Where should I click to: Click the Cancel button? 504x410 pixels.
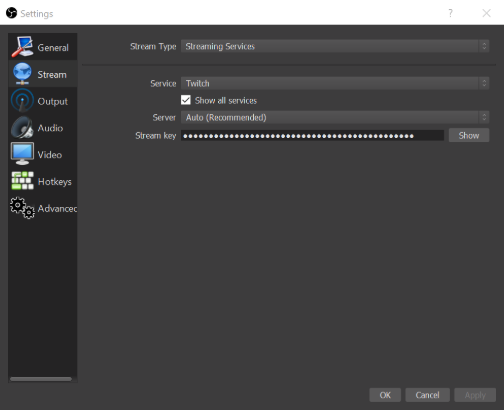click(x=427, y=395)
